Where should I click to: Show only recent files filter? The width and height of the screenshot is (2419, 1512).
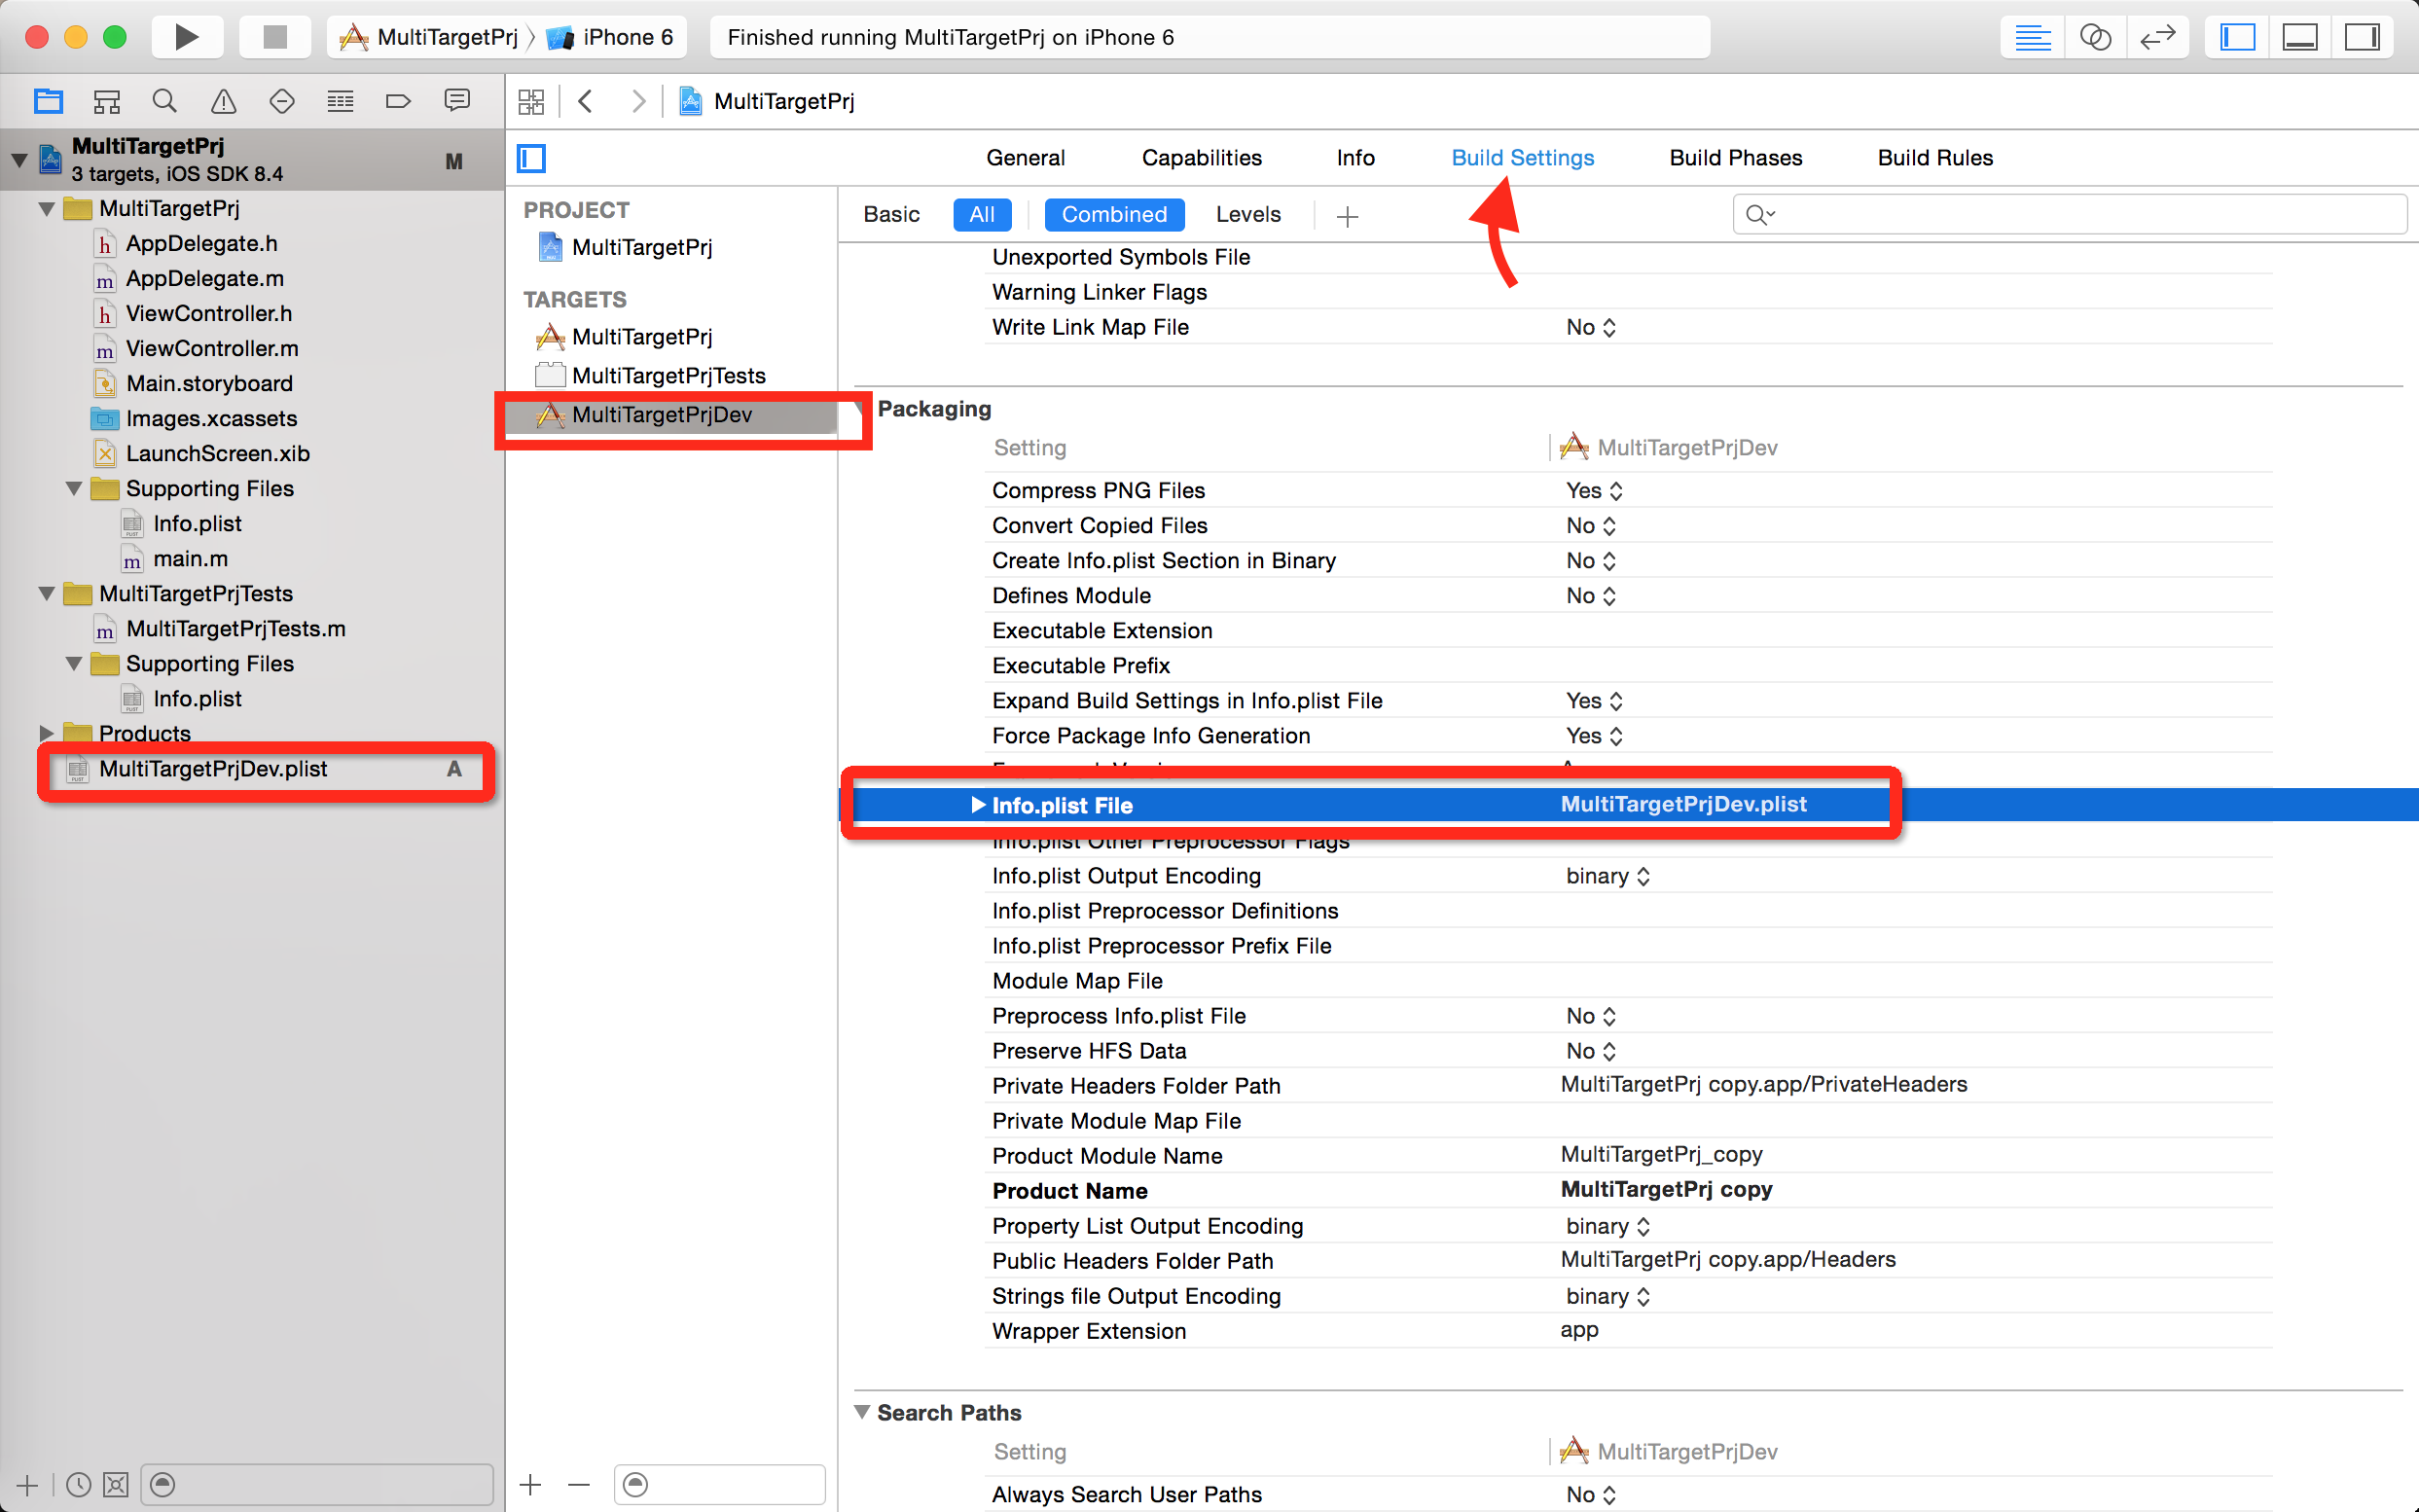pyautogui.click(x=78, y=1485)
